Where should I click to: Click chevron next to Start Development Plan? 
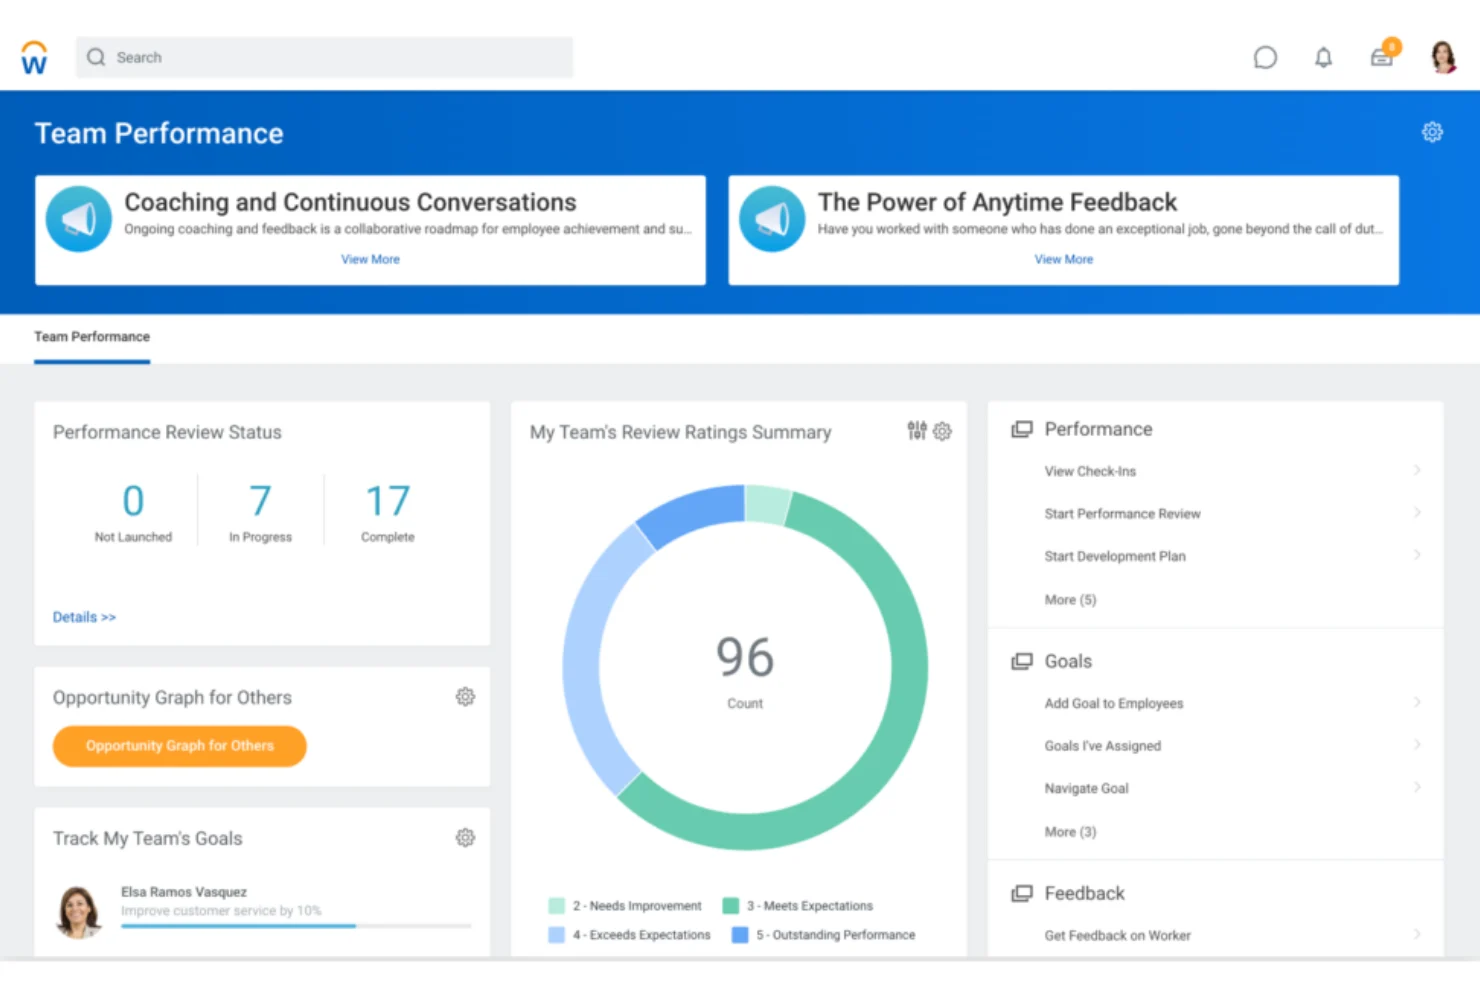pos(1417,554)
